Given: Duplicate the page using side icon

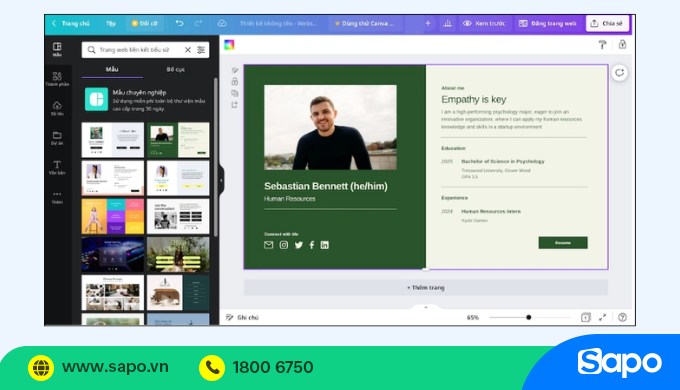Looking at the screenshot, I should [235, 93].
